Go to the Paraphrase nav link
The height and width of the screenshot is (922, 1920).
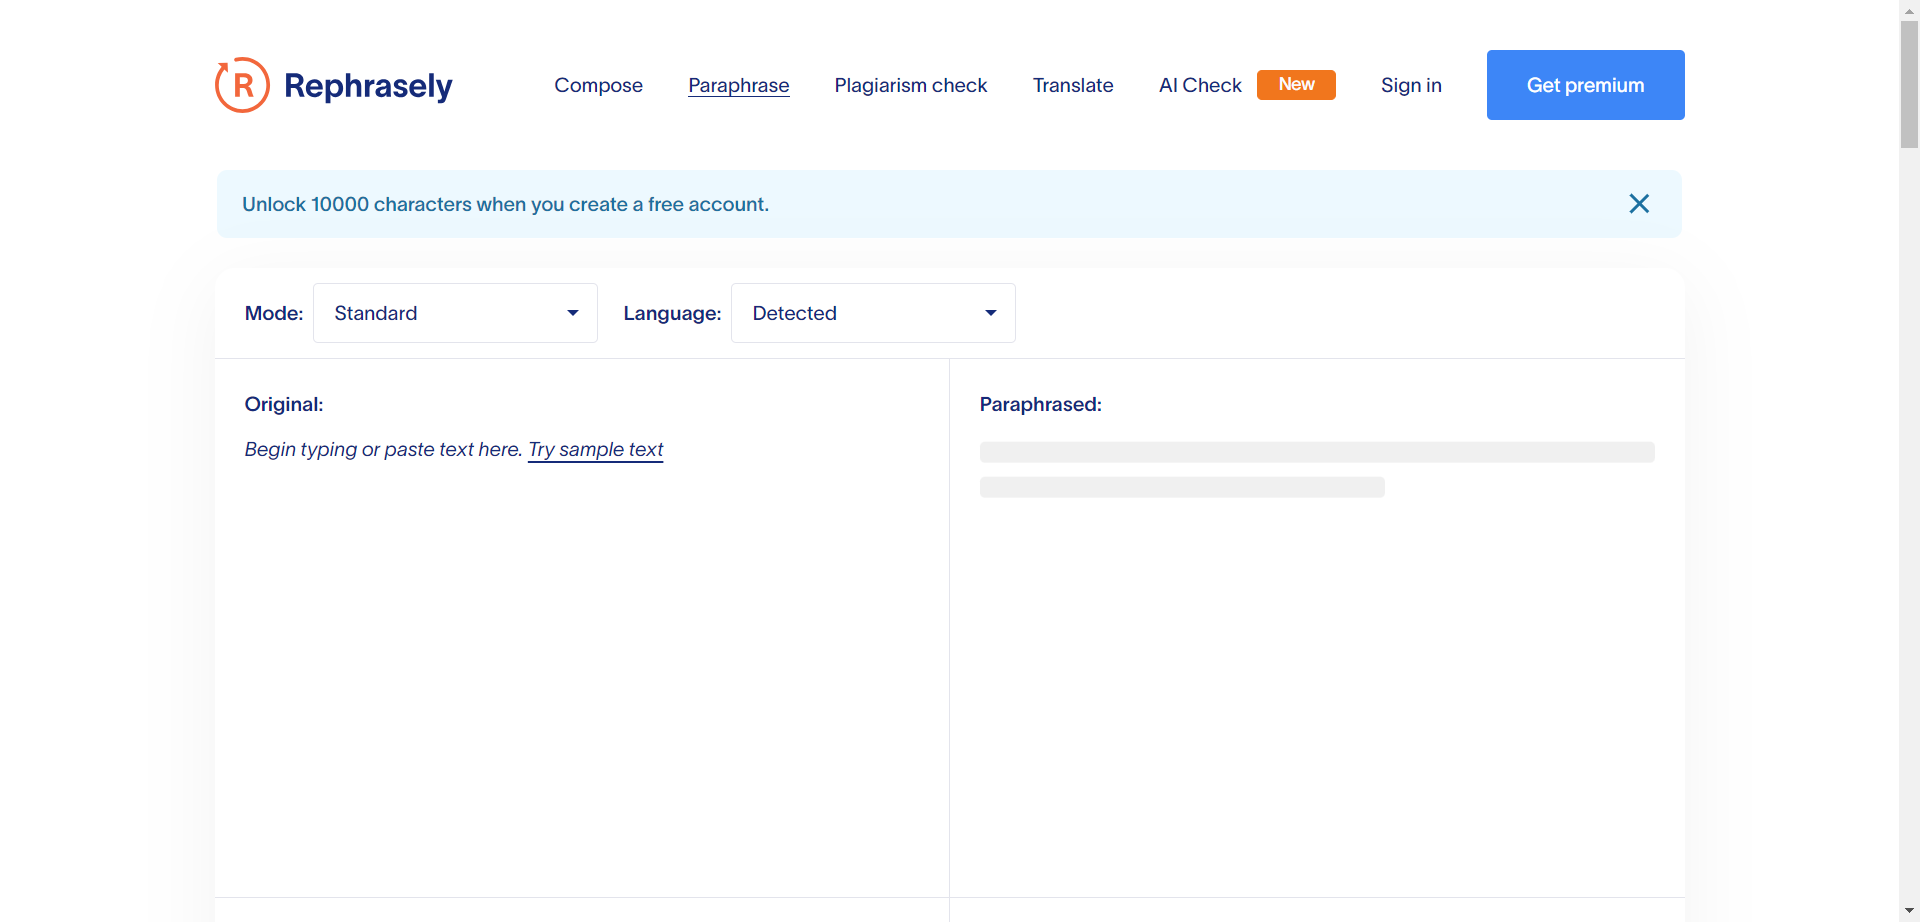coord(738,86)
